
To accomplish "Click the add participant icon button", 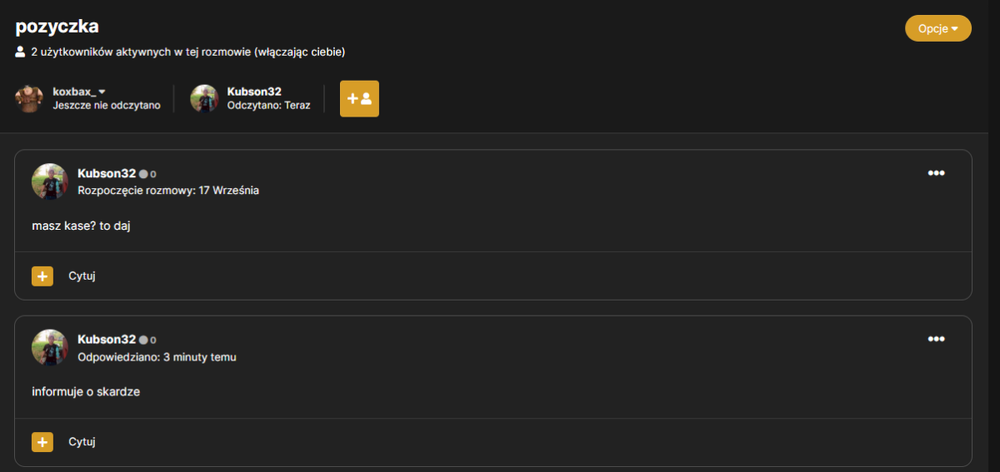I will click(x=359, y=99).
